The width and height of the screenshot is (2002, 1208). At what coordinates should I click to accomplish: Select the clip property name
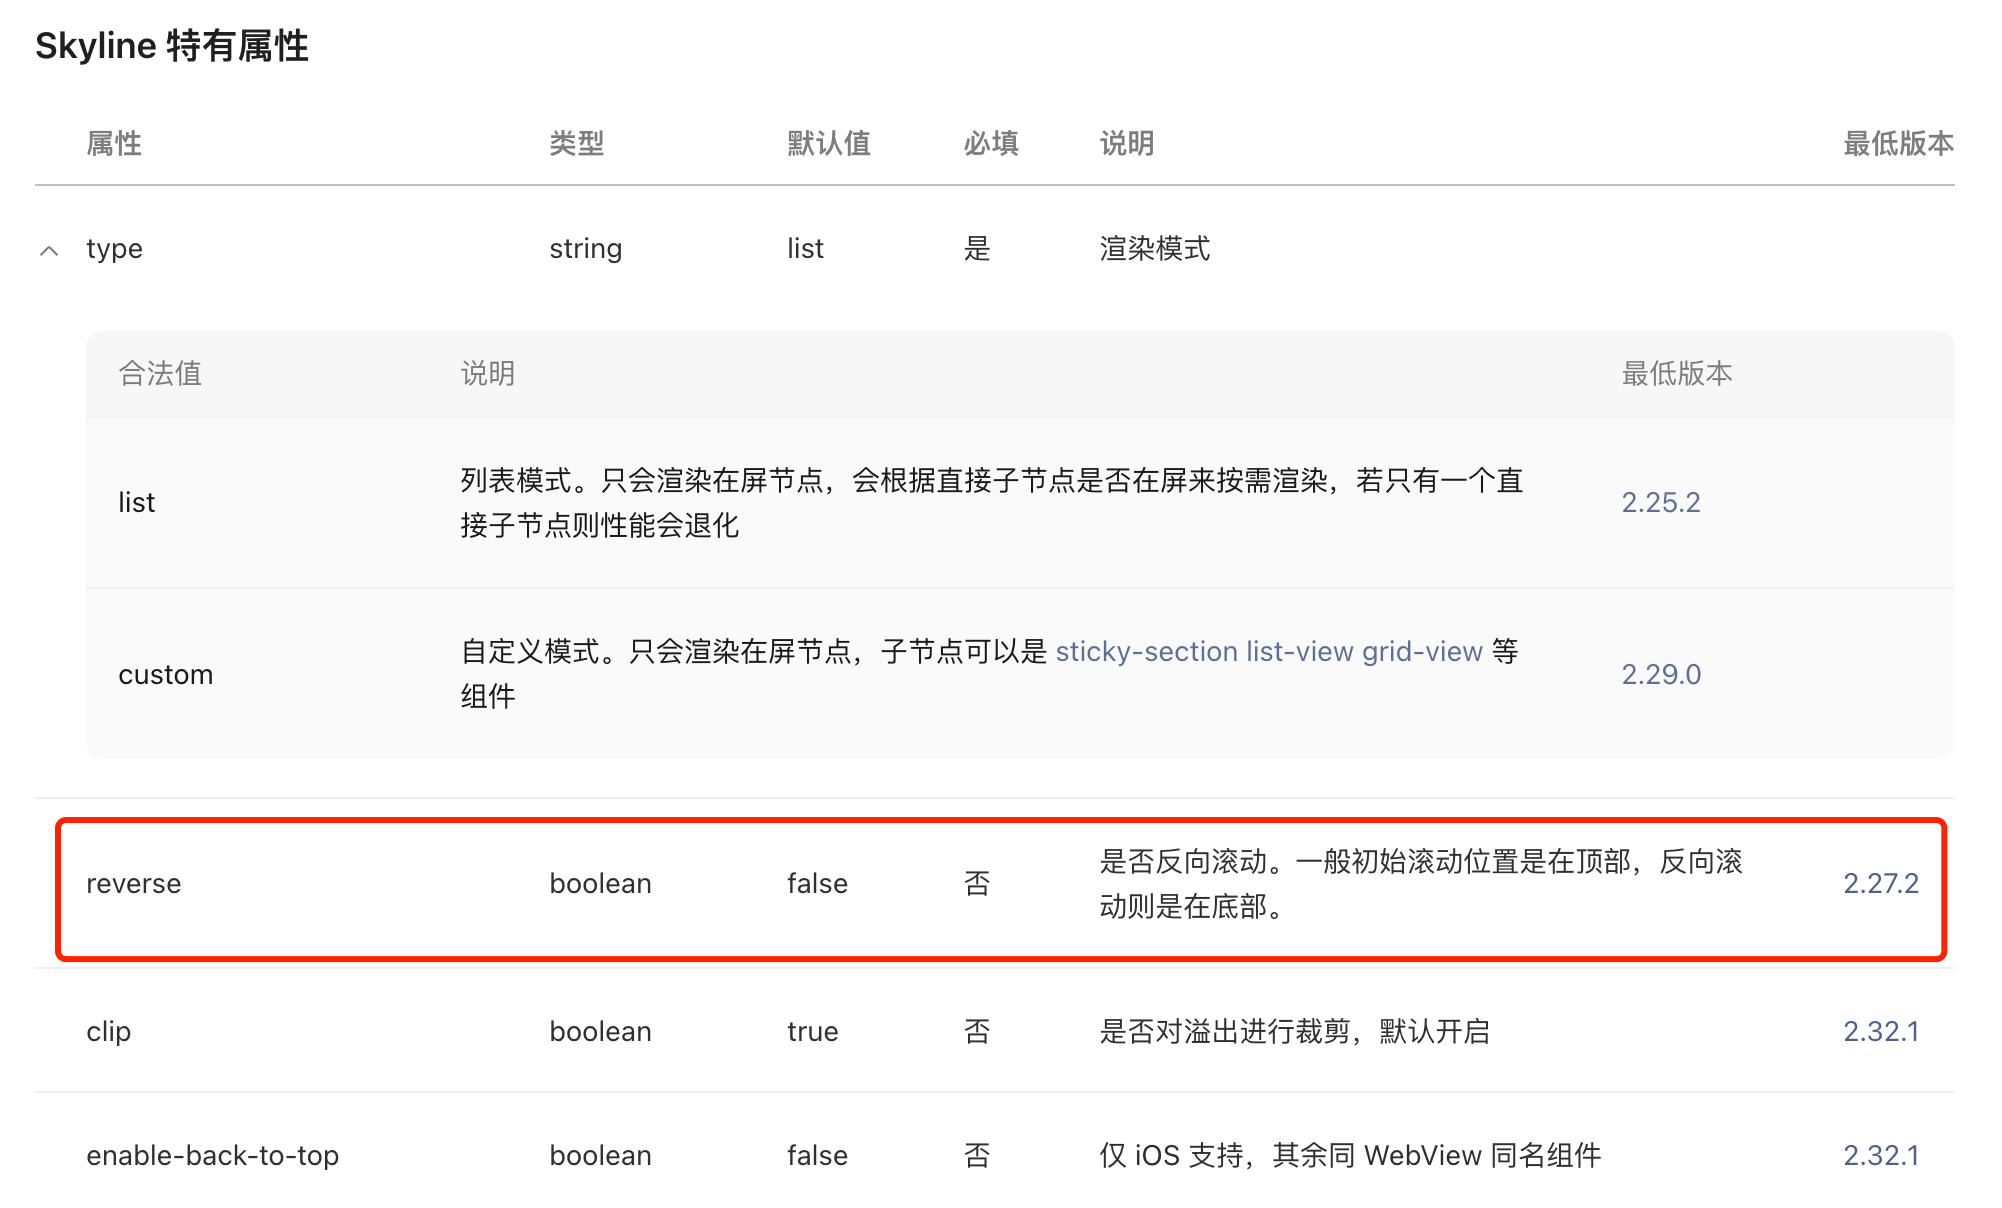[109, 1031]
